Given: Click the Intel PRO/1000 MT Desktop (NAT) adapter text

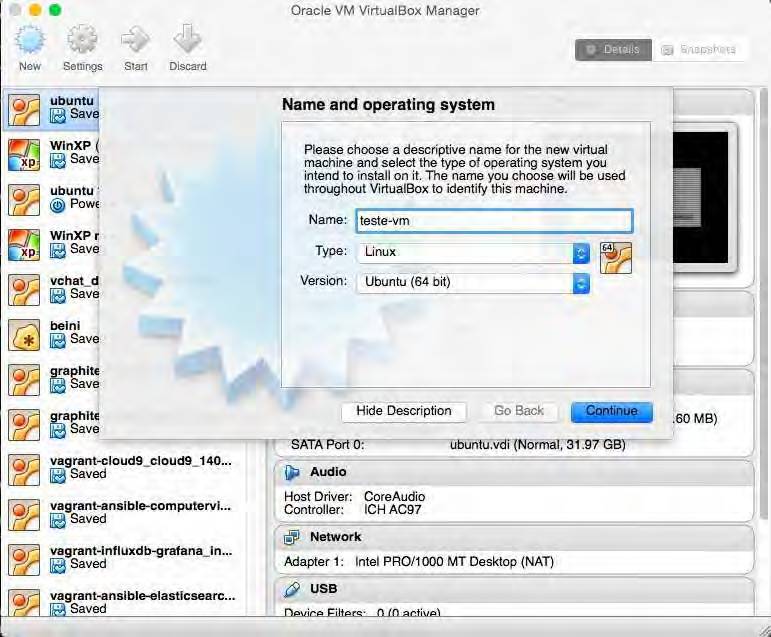Looking at the screenshot, I should tap(454, 562).
